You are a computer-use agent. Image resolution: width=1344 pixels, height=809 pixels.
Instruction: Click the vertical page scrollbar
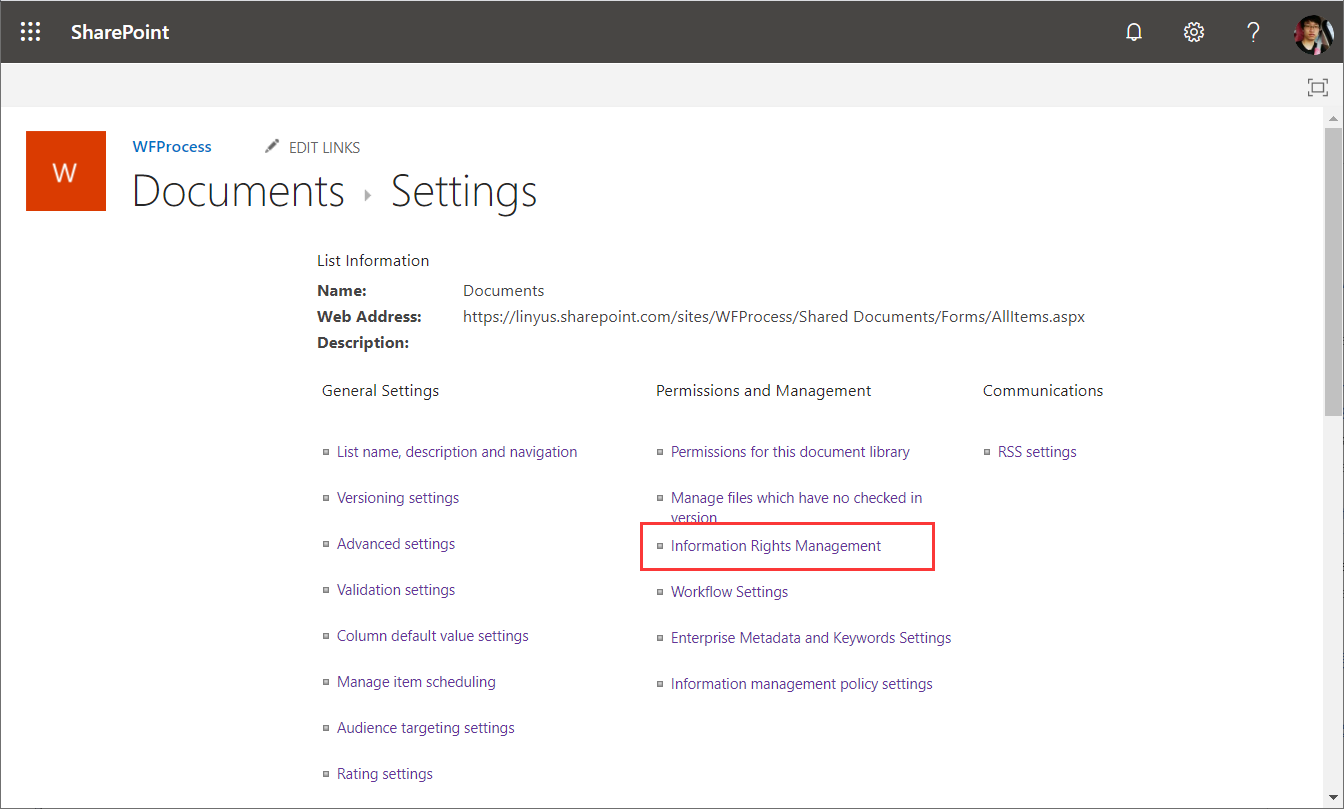click(x=1333, y=270)
